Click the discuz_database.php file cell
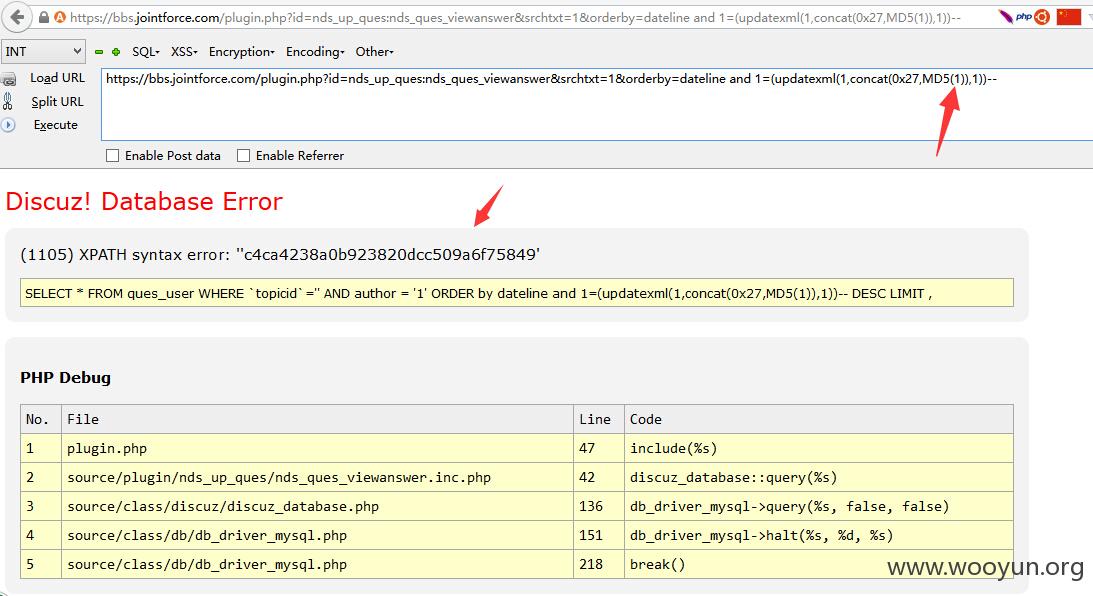The width and height of the screenshot is (1093, 596). click(x=317, y=506)
